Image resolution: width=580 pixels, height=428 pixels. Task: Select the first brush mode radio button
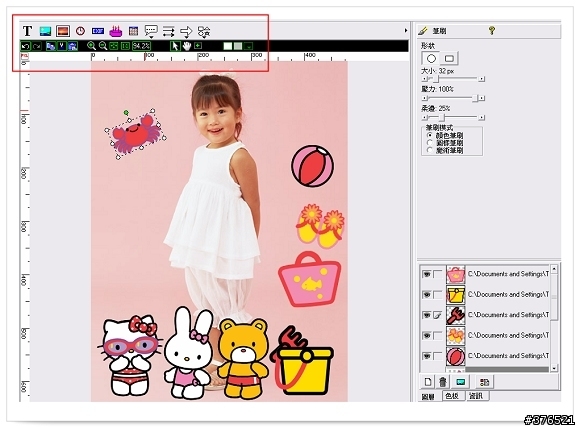[x=430, y=135]
